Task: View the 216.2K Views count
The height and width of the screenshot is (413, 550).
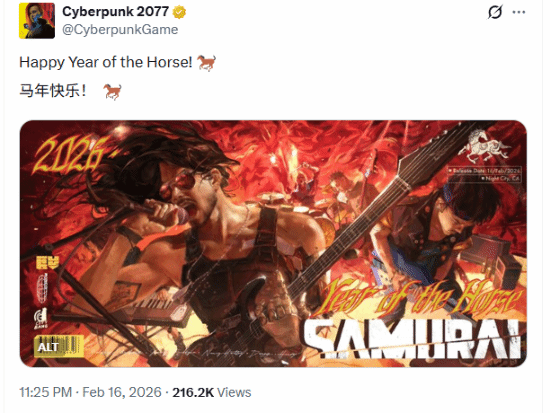Action: (212, 392)
